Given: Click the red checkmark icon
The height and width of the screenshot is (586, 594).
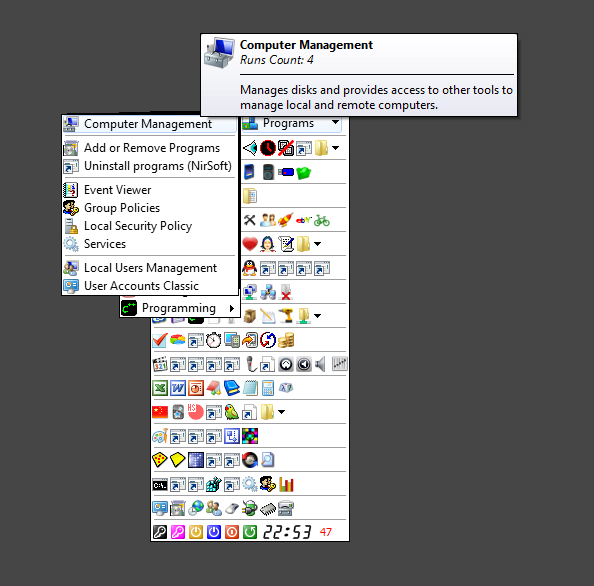Looking at the screenshot, I should click(160, 340).
